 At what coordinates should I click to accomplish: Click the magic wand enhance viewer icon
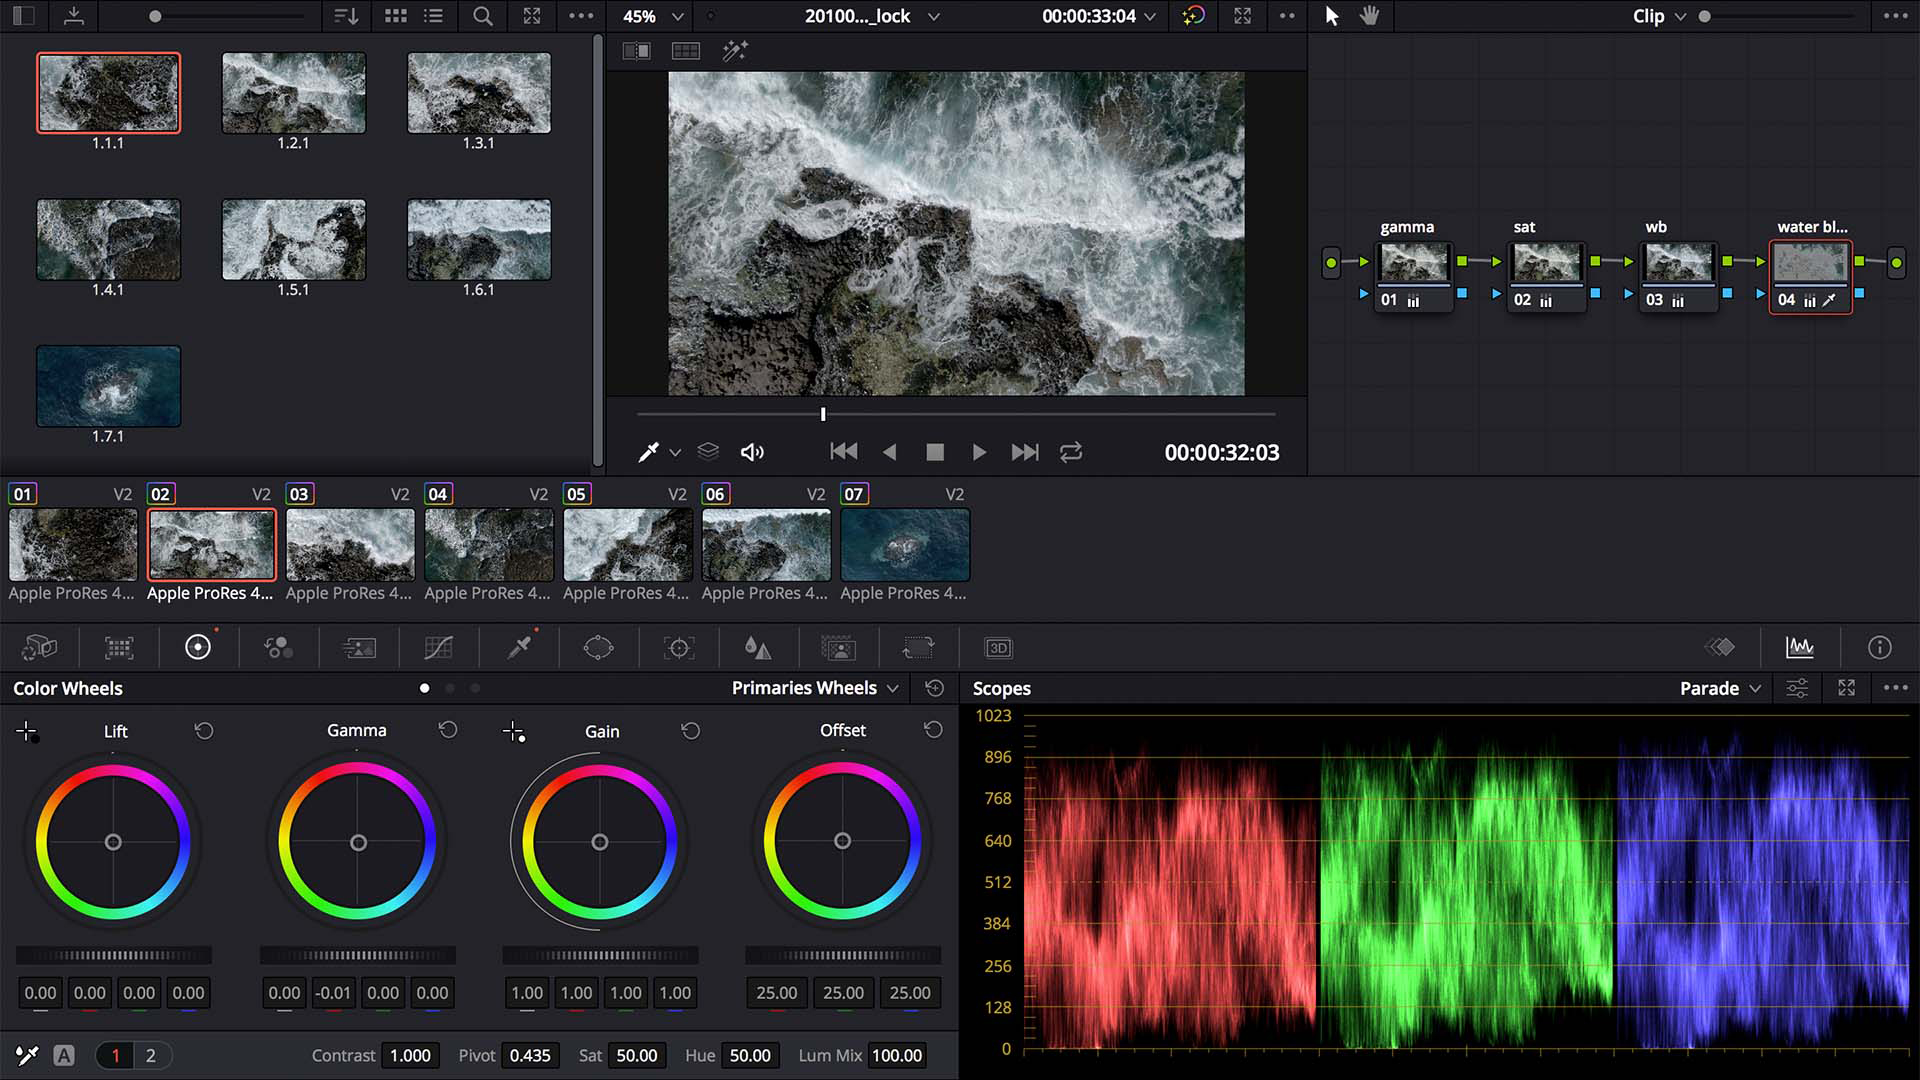[x=735, y=51]
